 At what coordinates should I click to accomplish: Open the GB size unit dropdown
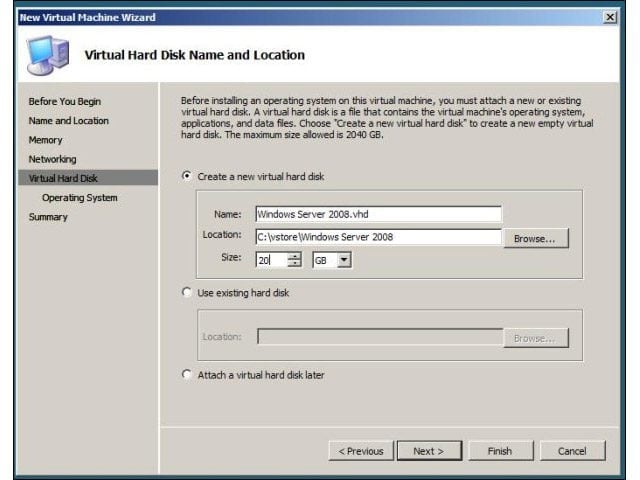tap(344, 260)
